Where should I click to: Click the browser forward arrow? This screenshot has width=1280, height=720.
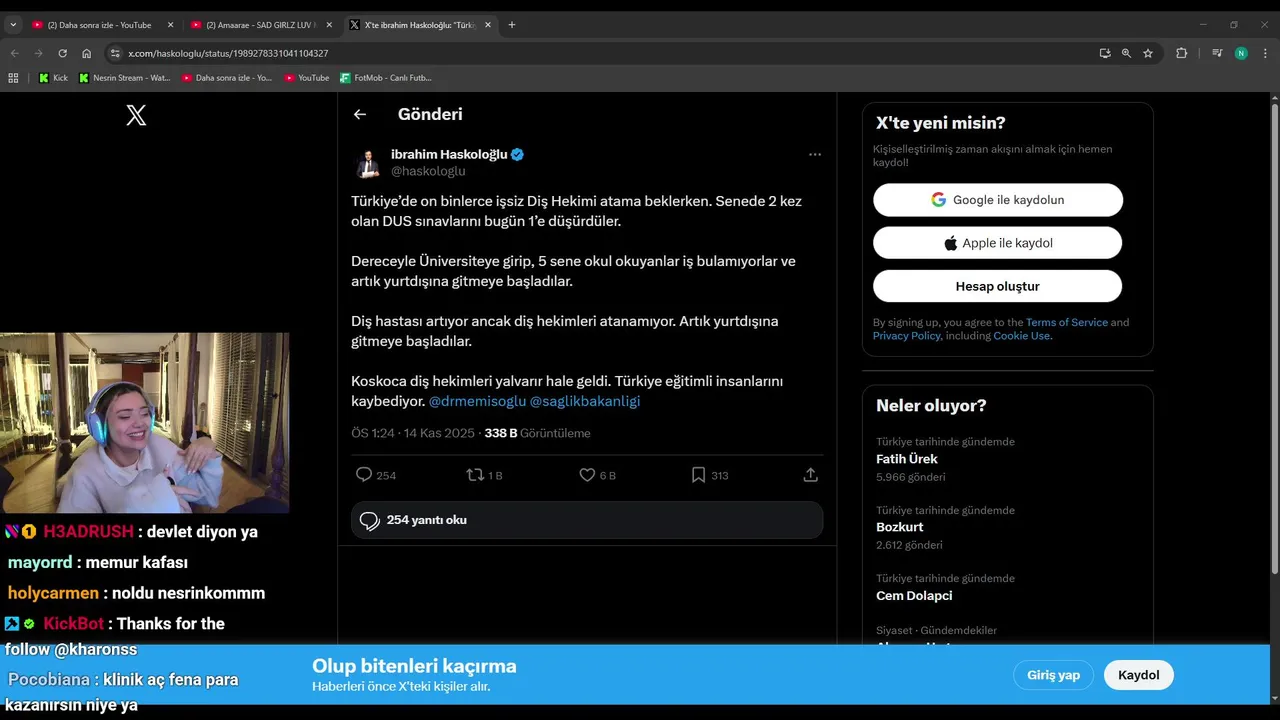click(x=38, y=53)
